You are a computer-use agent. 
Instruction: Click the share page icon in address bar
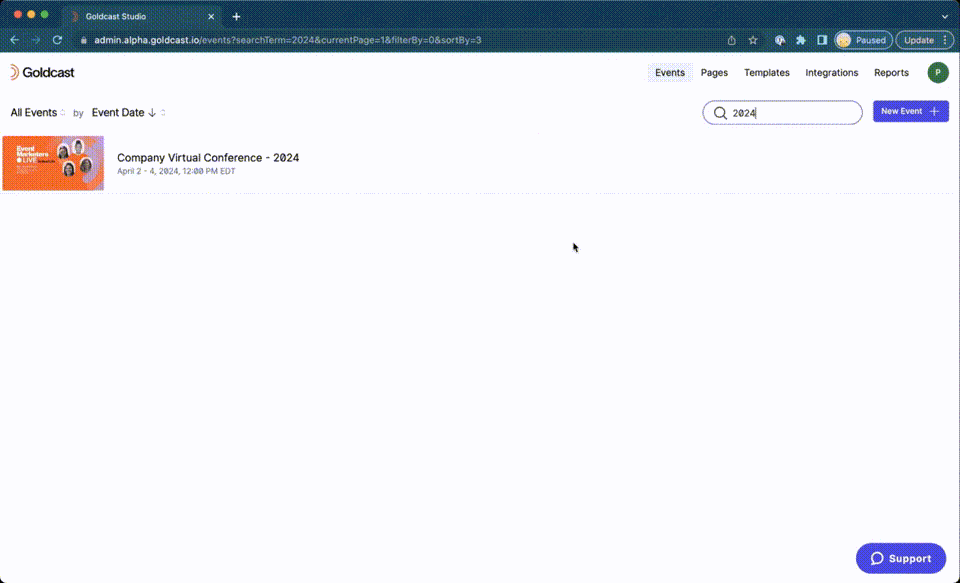pos(731,40)
